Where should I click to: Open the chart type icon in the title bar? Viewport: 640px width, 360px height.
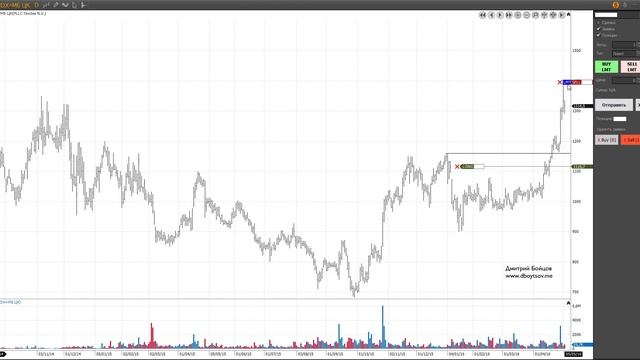46,5
